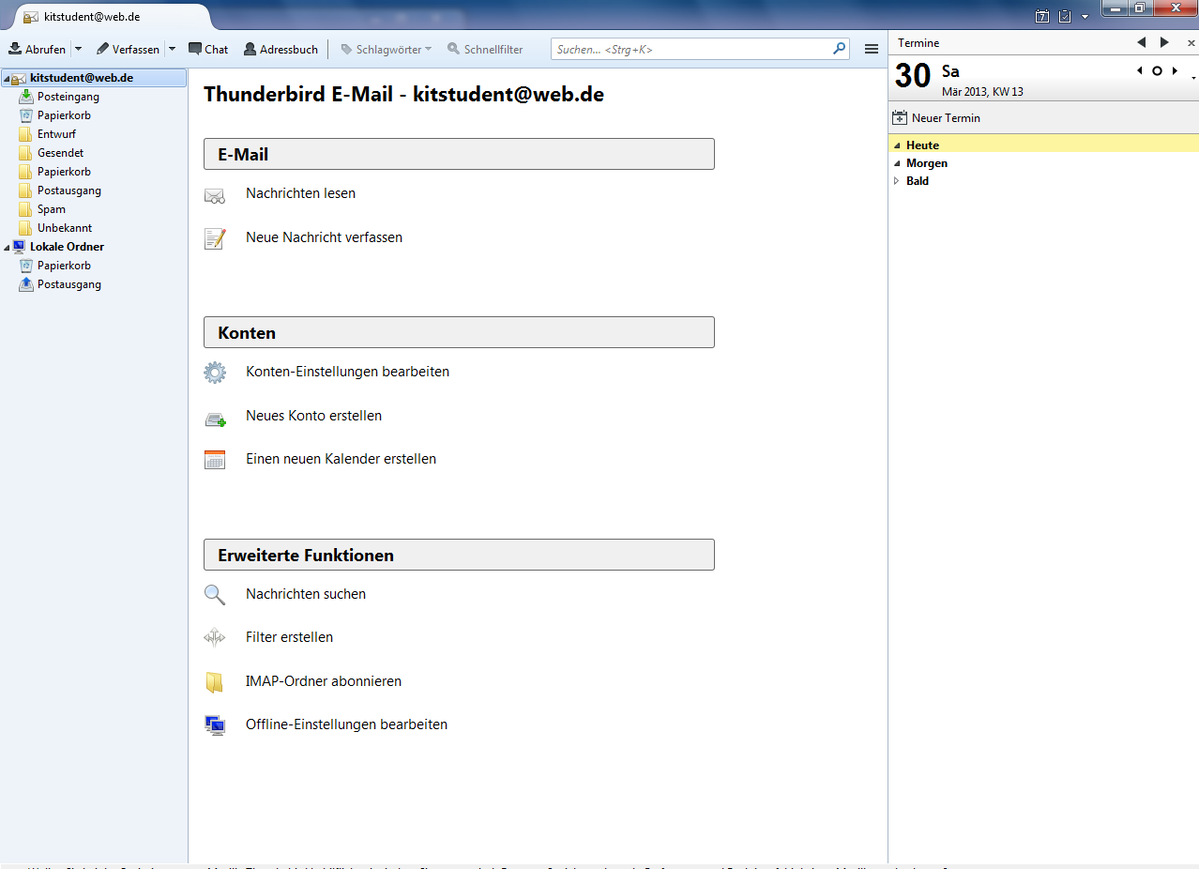Click the Konten section header
The width and height of the screenshot is (1199, 869).
point(459,333)
